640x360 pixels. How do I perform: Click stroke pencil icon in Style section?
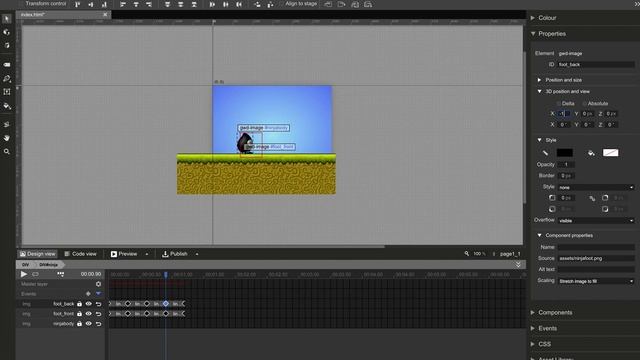coord(545,153)
